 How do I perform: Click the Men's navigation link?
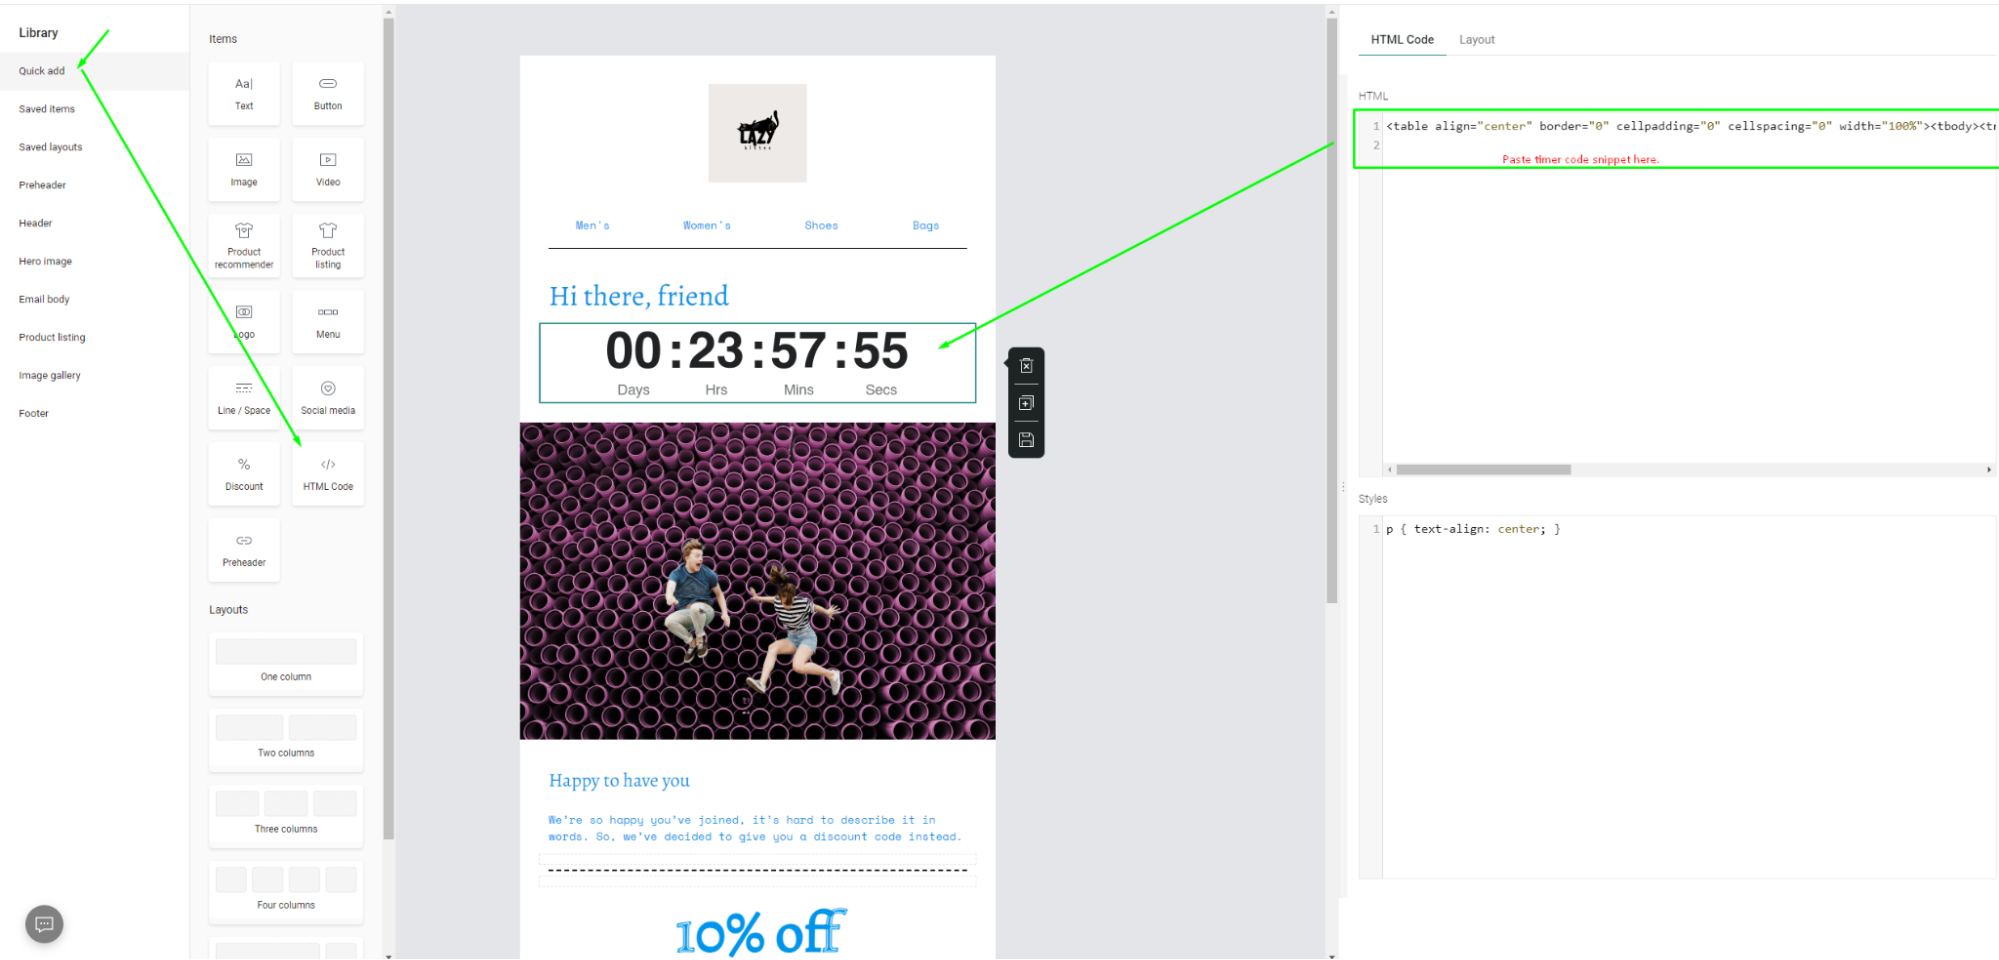point(592,225)
